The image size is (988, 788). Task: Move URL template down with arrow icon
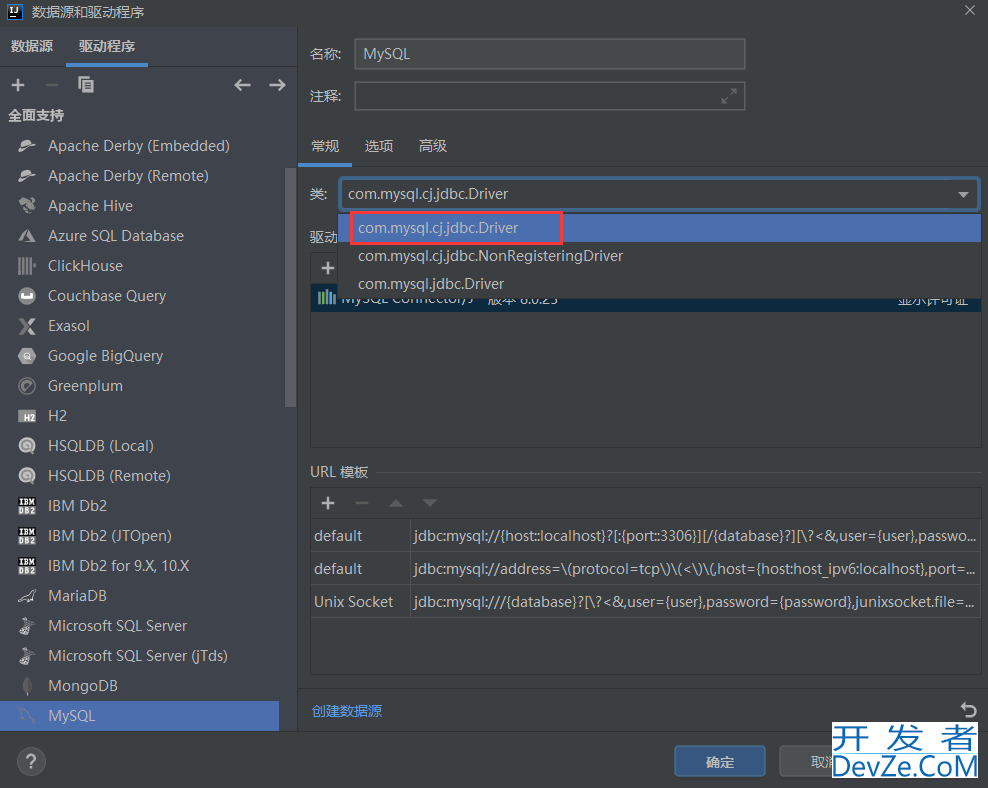tap(430, 503)
